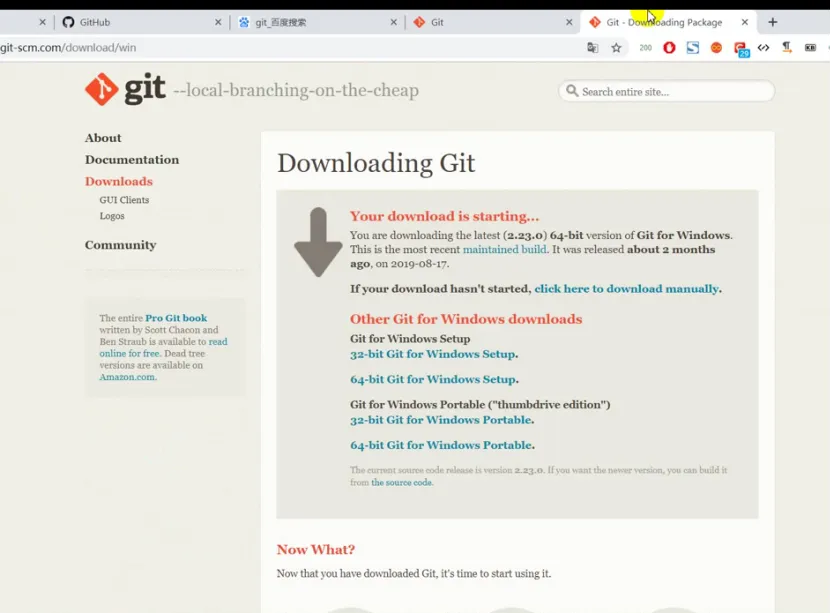Open the Amazon.com link
The height and width of the screenshot is (613, 831).
[x=127, y=377]
